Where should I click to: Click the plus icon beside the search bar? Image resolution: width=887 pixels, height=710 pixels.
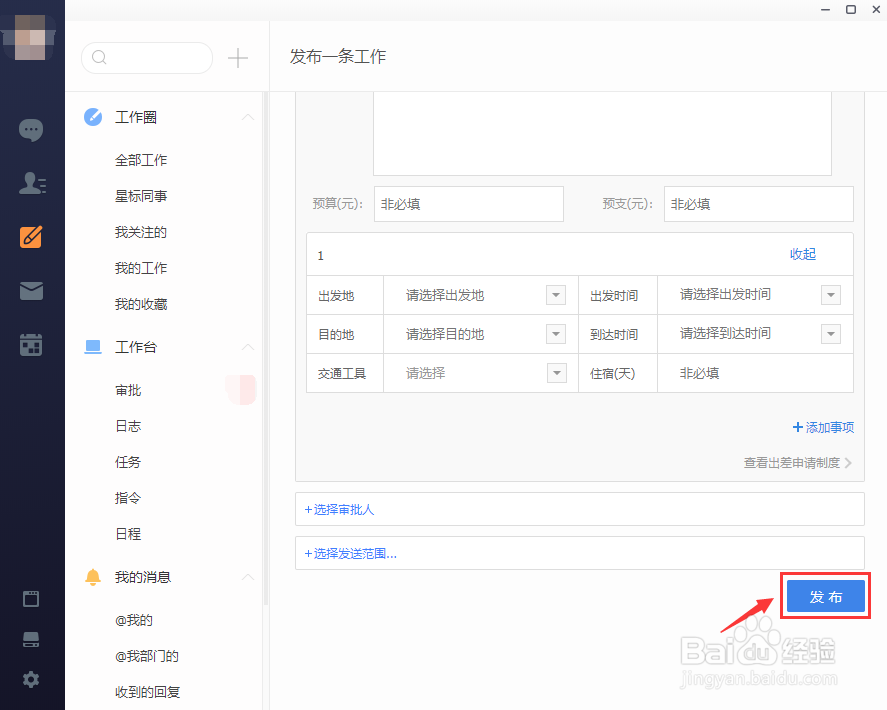238,58
